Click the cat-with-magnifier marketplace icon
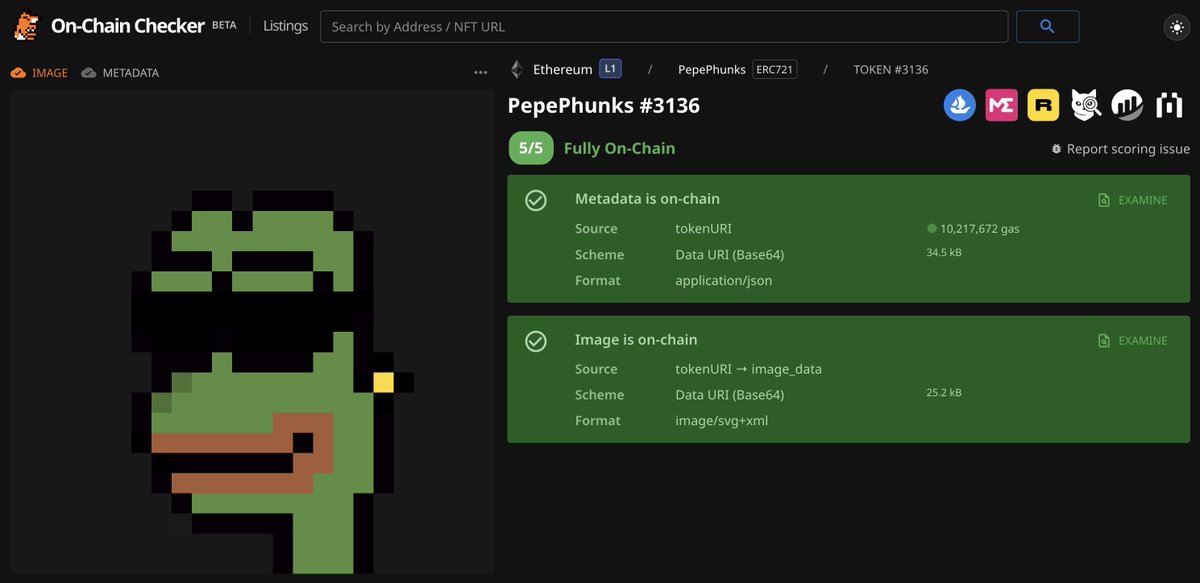Image resolution: width=1200 pixels, height=583 pixels. 1085,104
